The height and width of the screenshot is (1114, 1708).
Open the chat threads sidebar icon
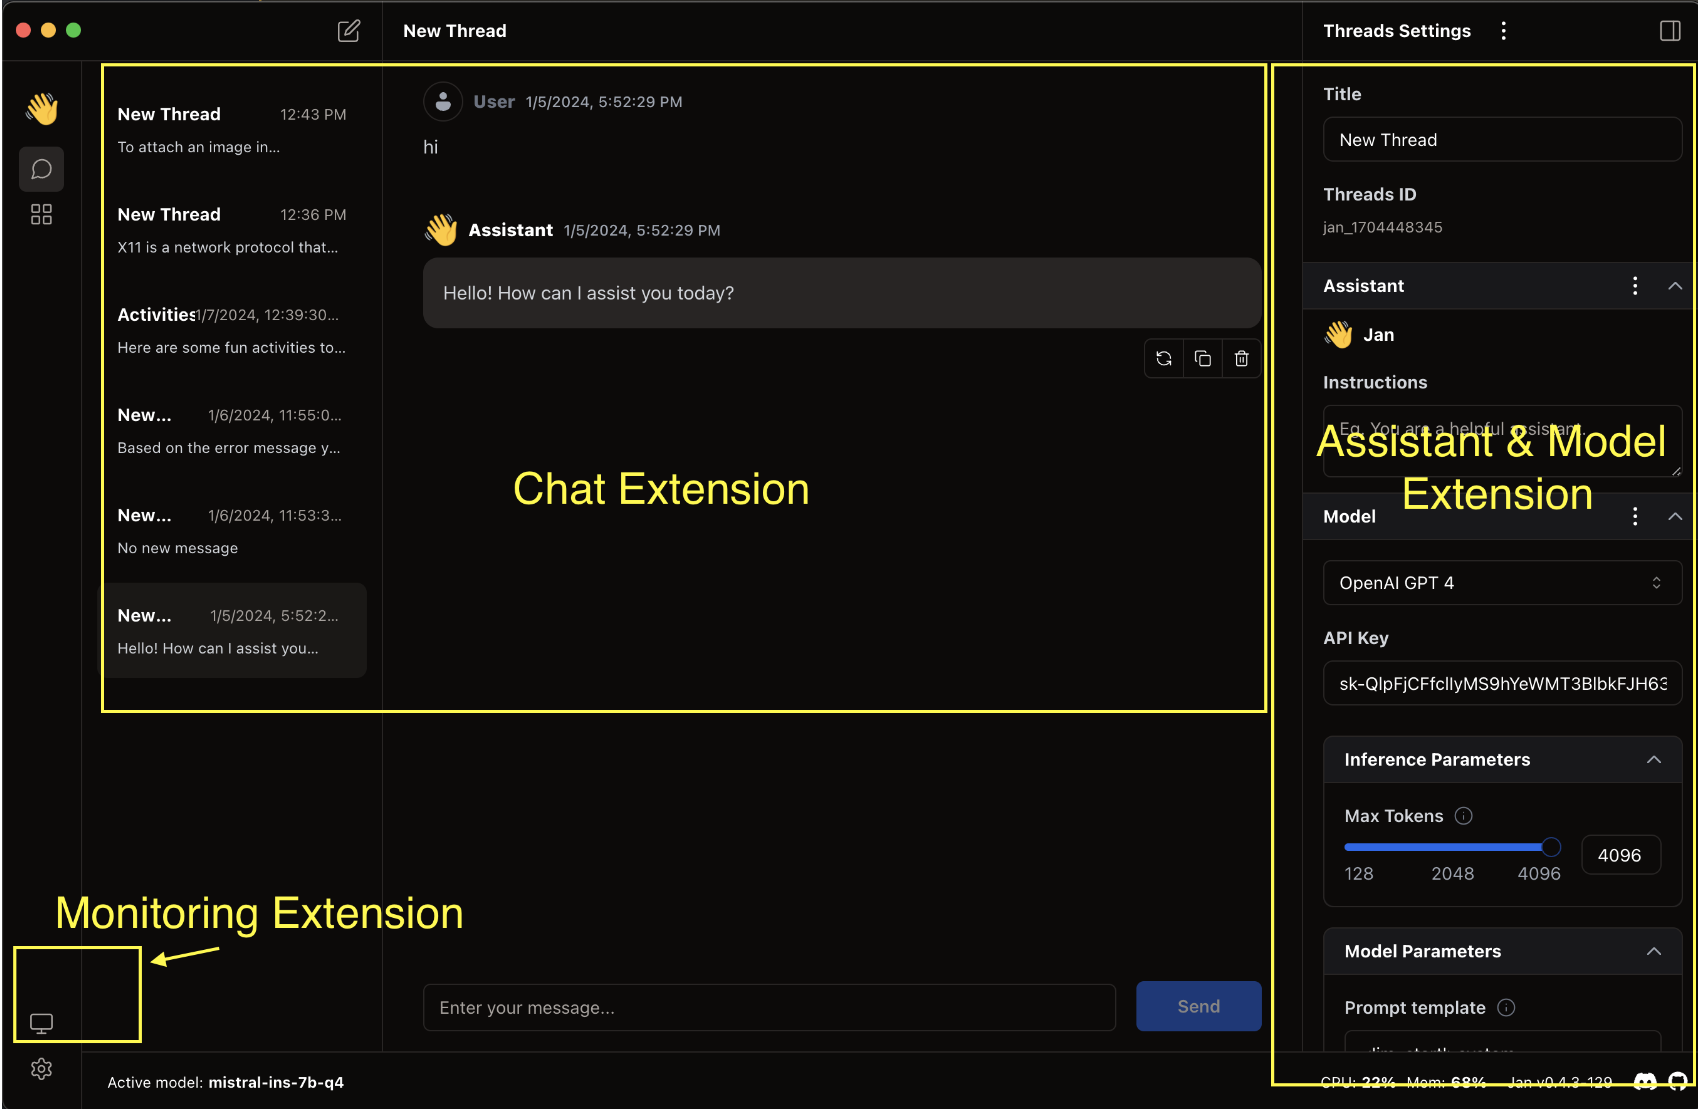pos(42,169)
